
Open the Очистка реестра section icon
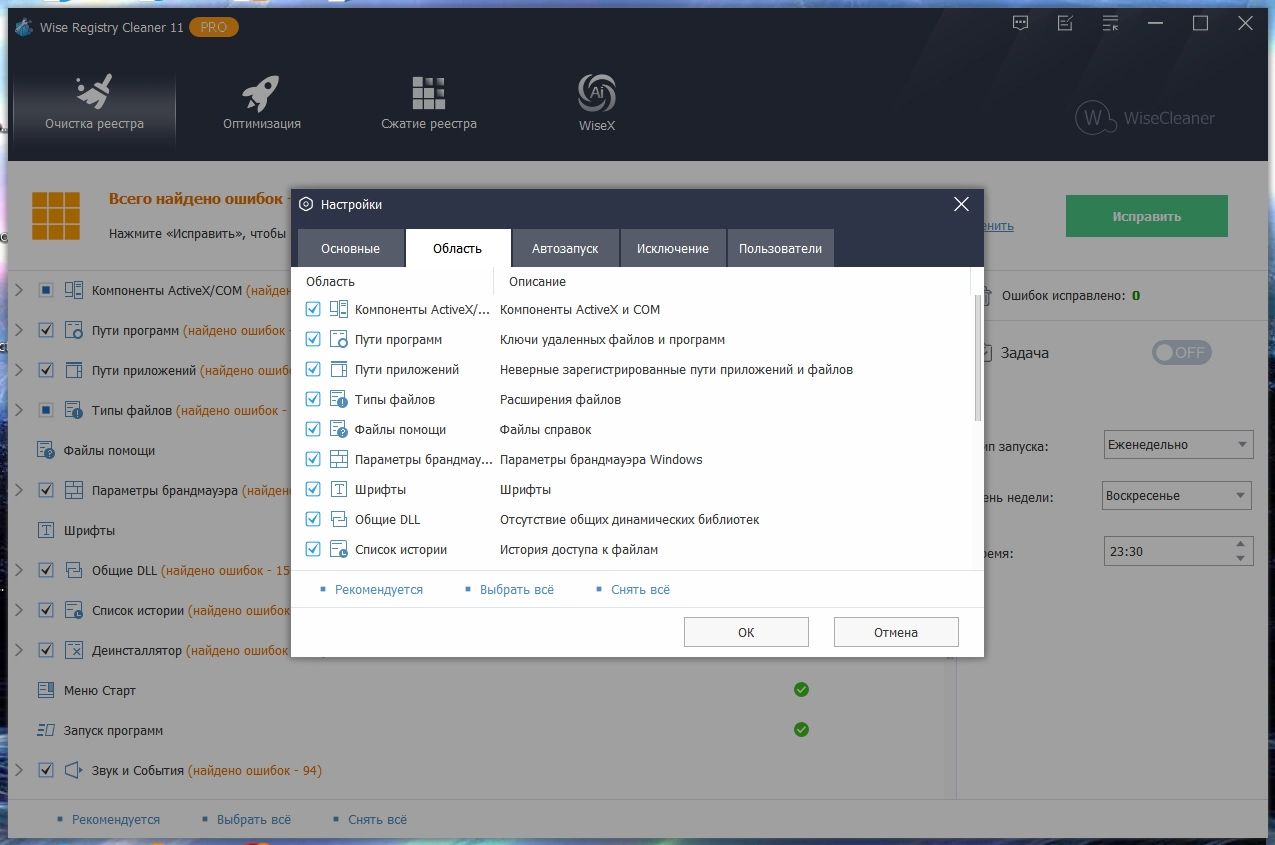pyautogui.click(x=94, y=92)
